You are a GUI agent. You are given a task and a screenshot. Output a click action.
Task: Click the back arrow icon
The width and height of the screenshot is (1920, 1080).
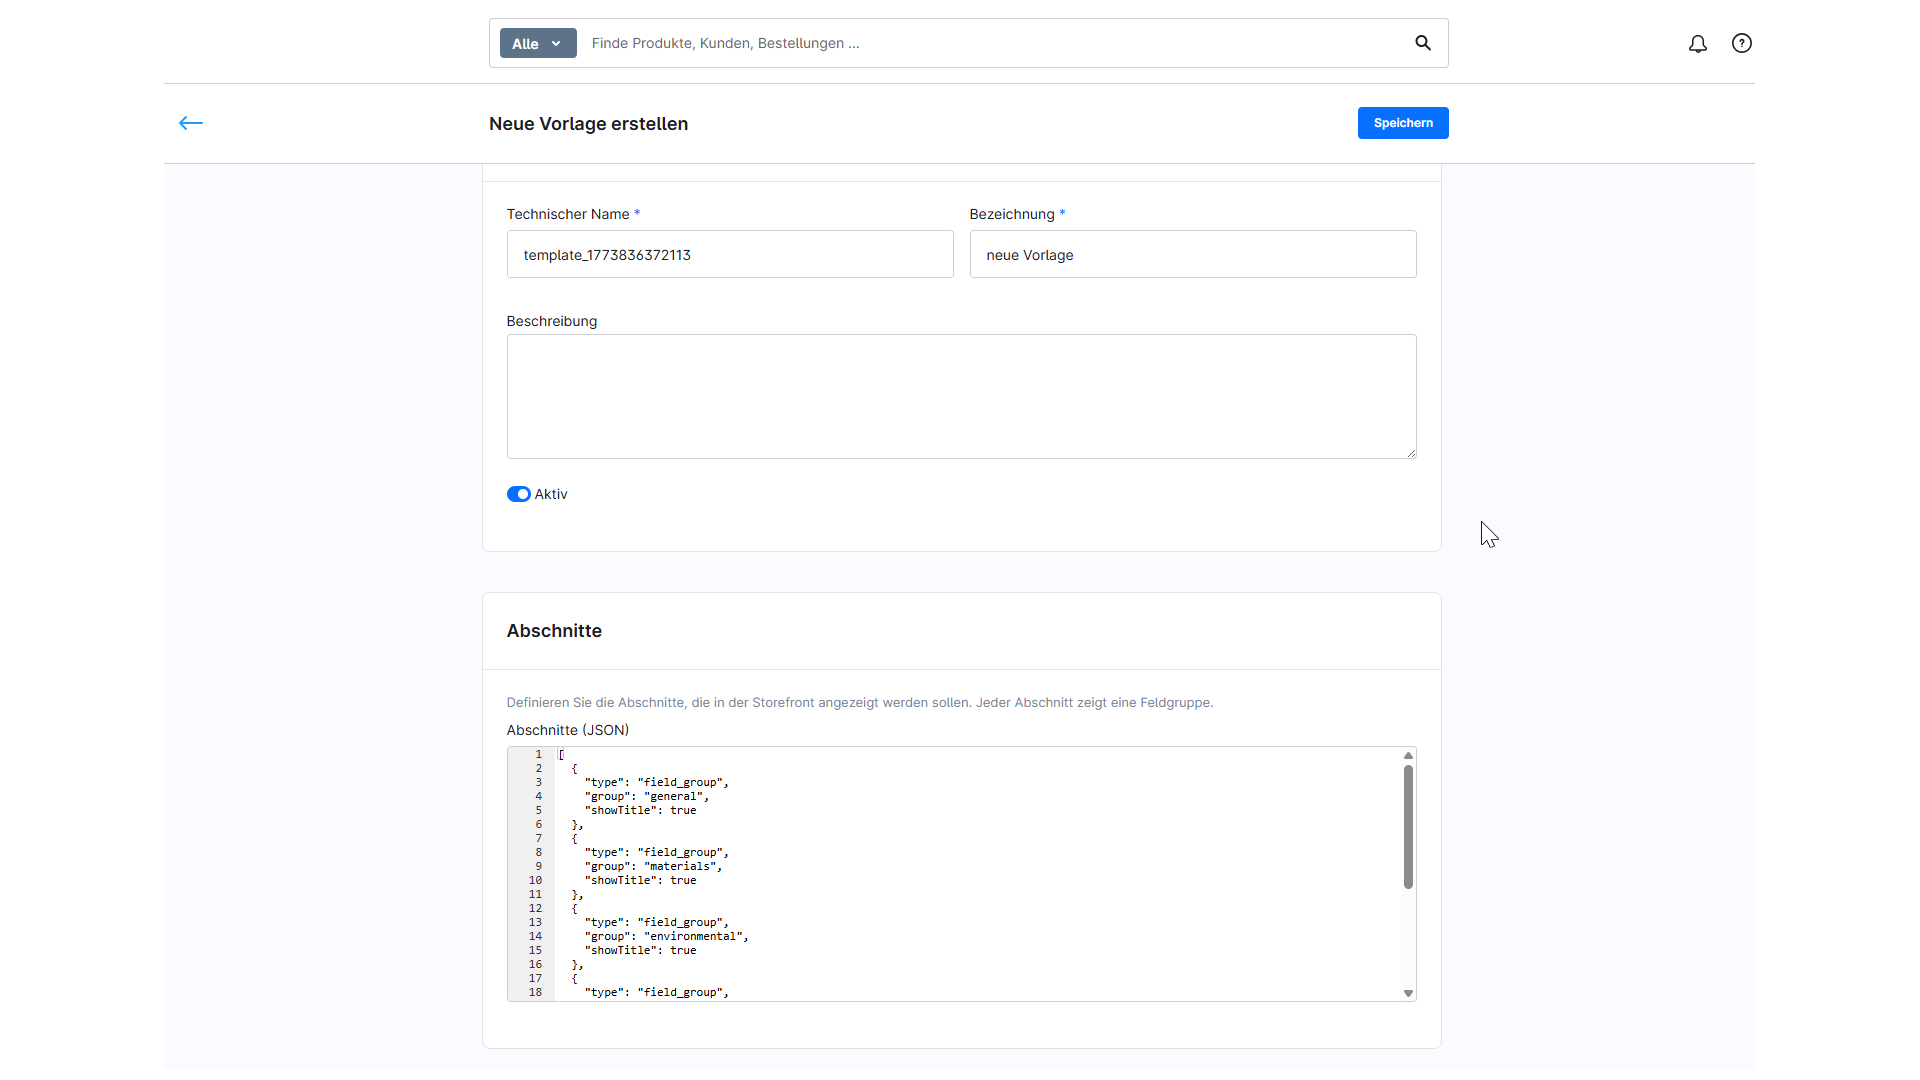191,123
